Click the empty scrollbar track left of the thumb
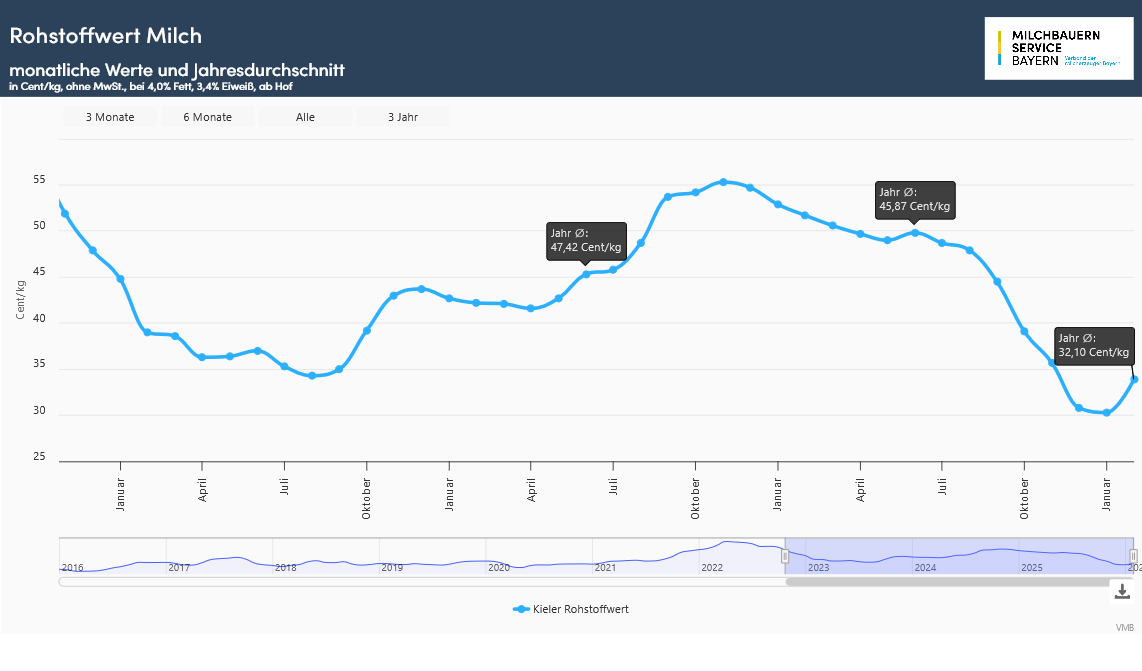 [420, 581]
